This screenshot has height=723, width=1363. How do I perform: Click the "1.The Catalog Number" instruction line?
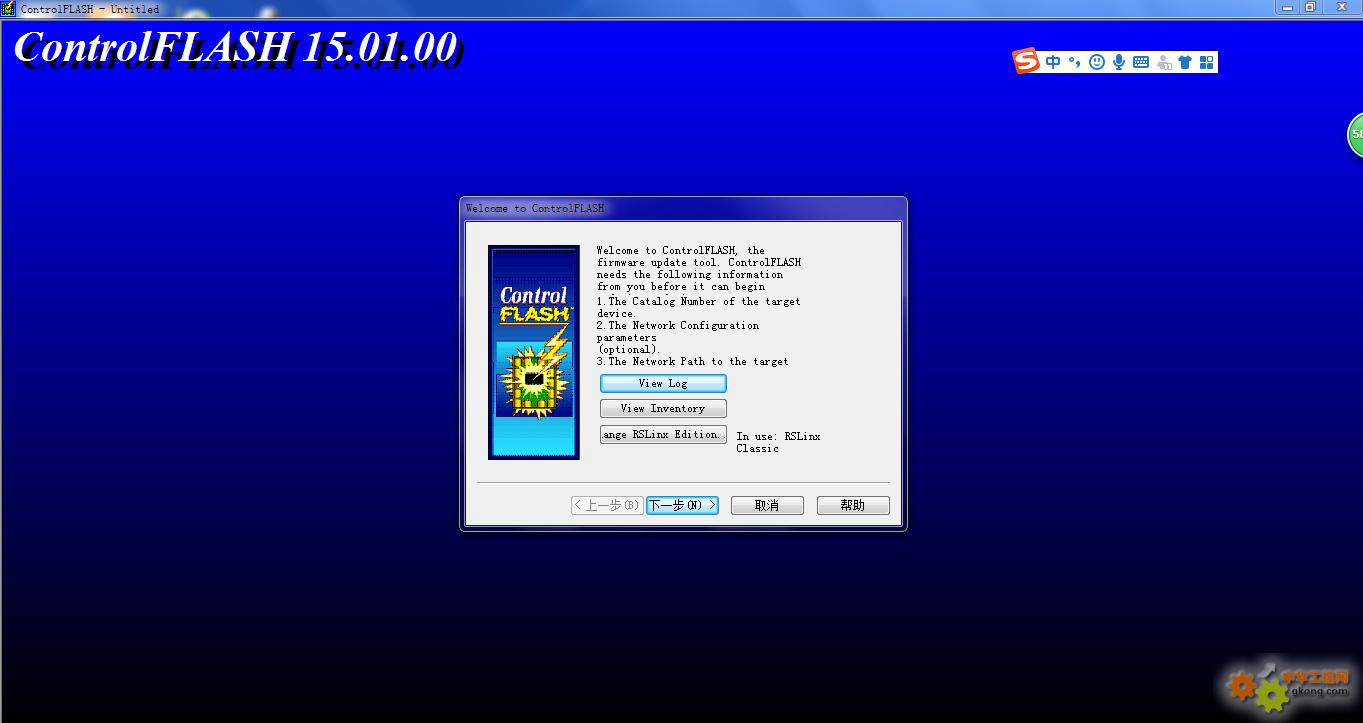coord(699,307)
